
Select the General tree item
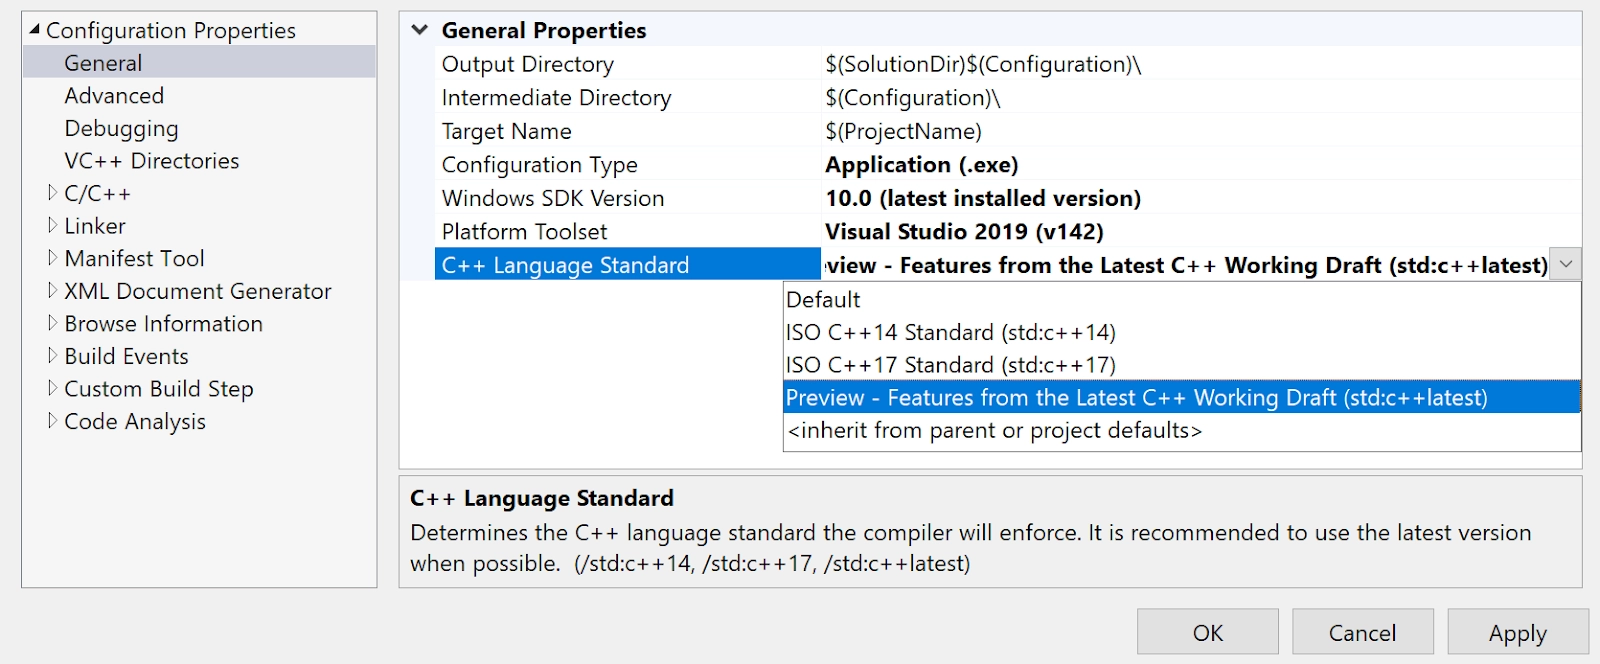pyautogui.click(x=103, y=63)
